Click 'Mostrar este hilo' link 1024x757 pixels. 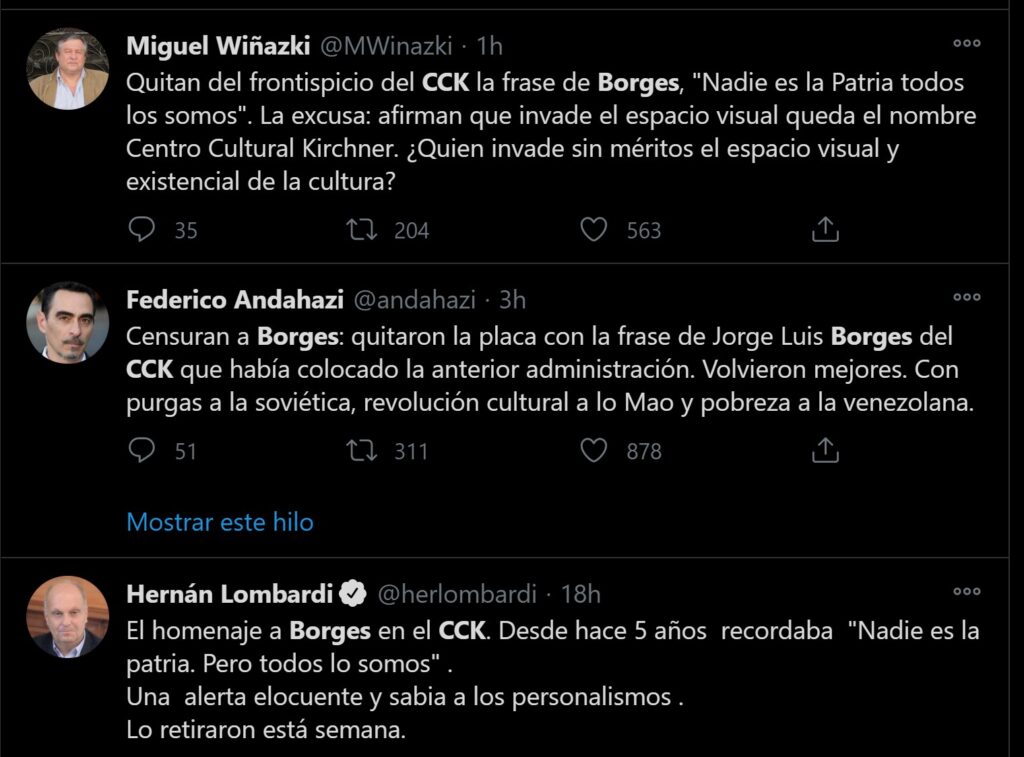tap(220, 522)
